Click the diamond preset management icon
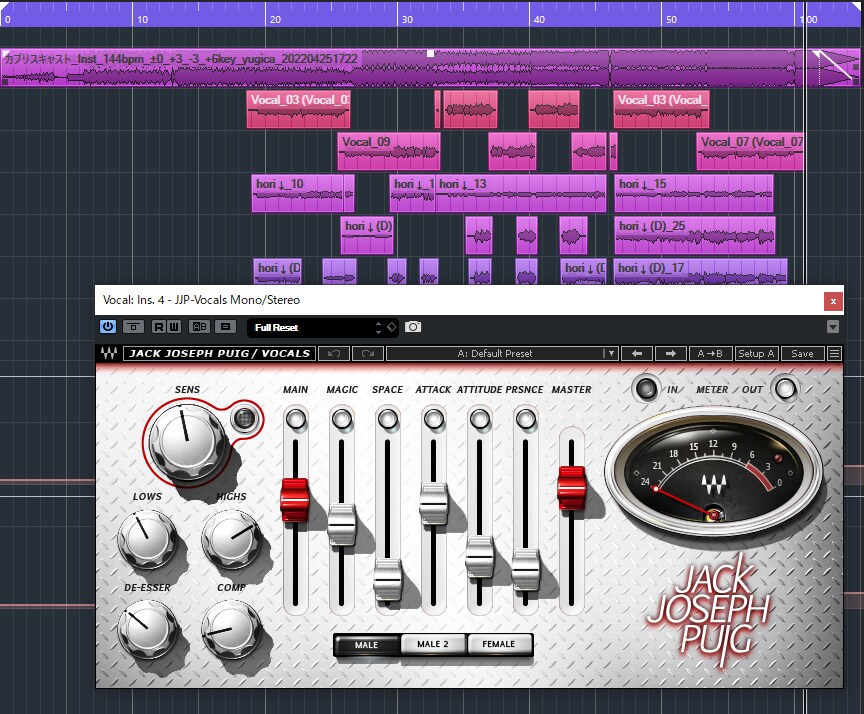864x714 pixels. click(391, 327)
